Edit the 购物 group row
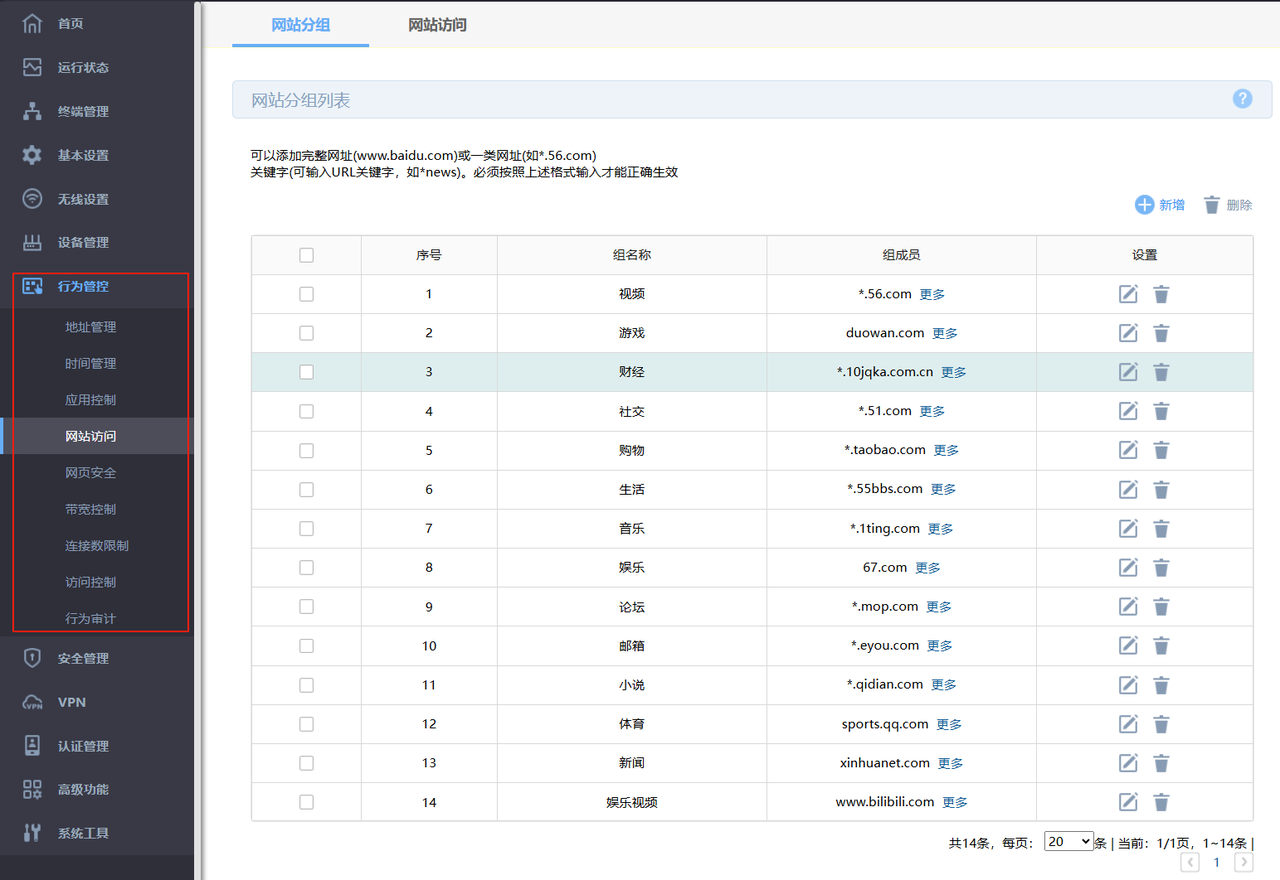 (x=1128, y=450)
